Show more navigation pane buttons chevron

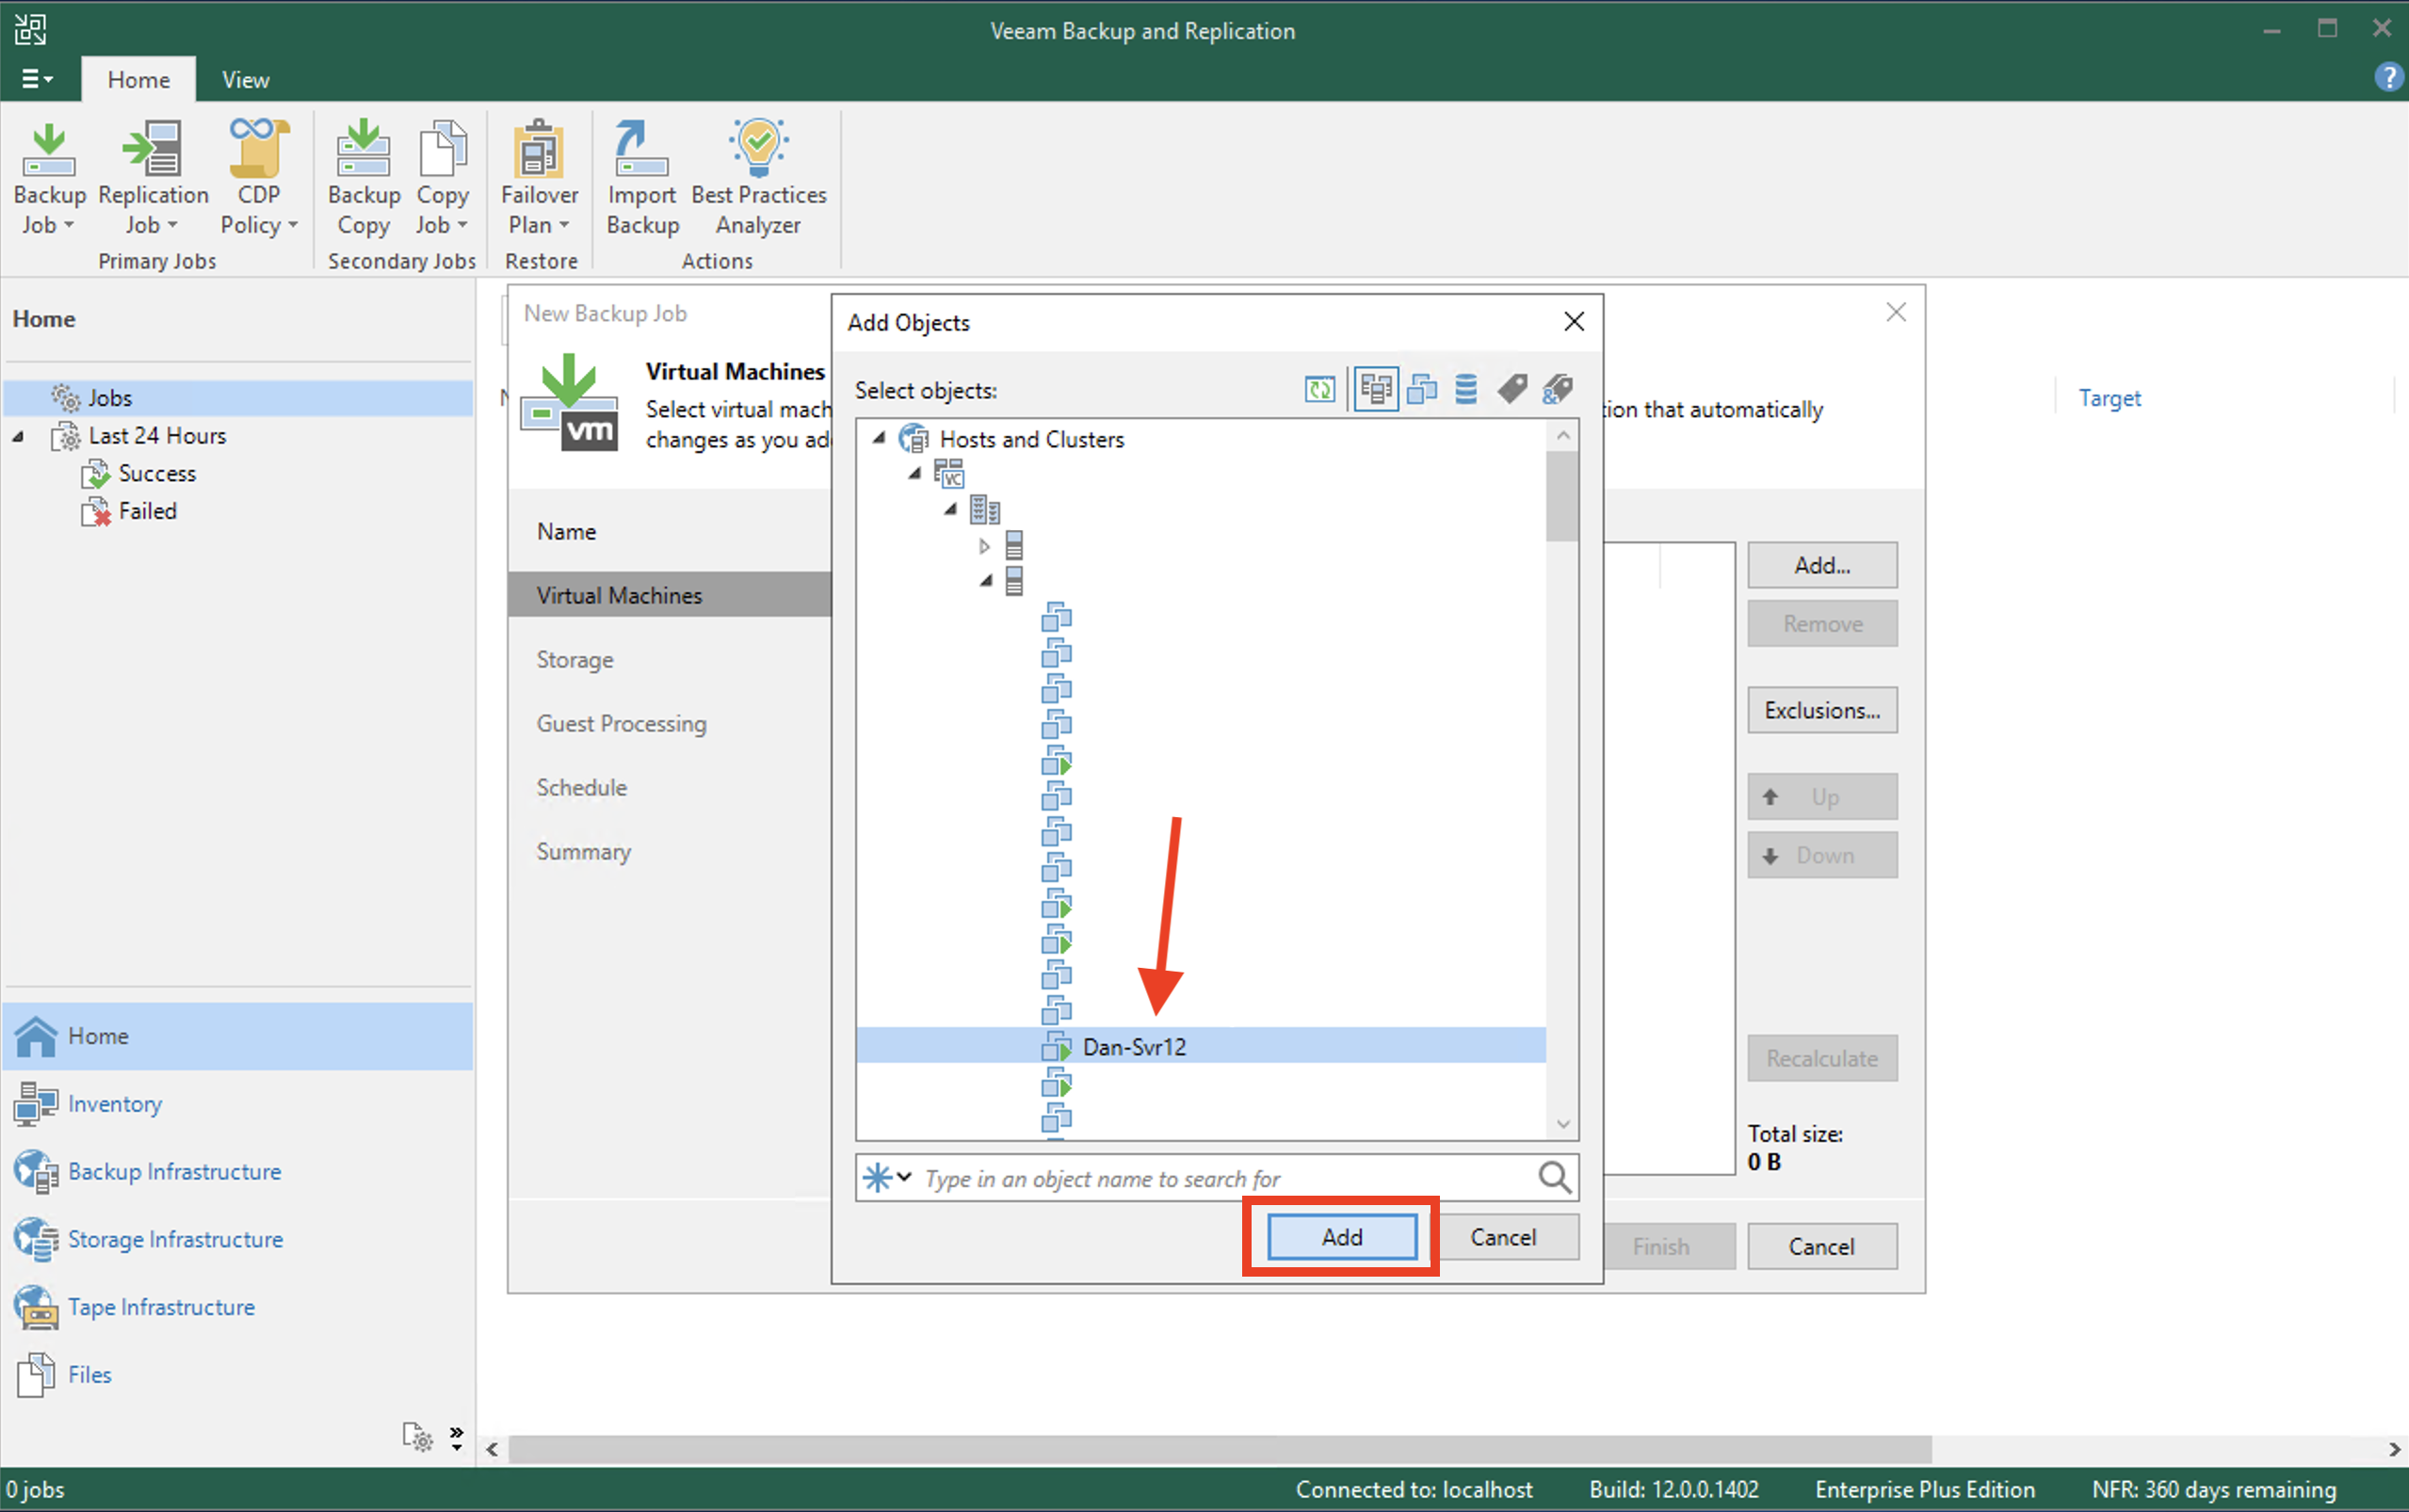(456, 1438)
